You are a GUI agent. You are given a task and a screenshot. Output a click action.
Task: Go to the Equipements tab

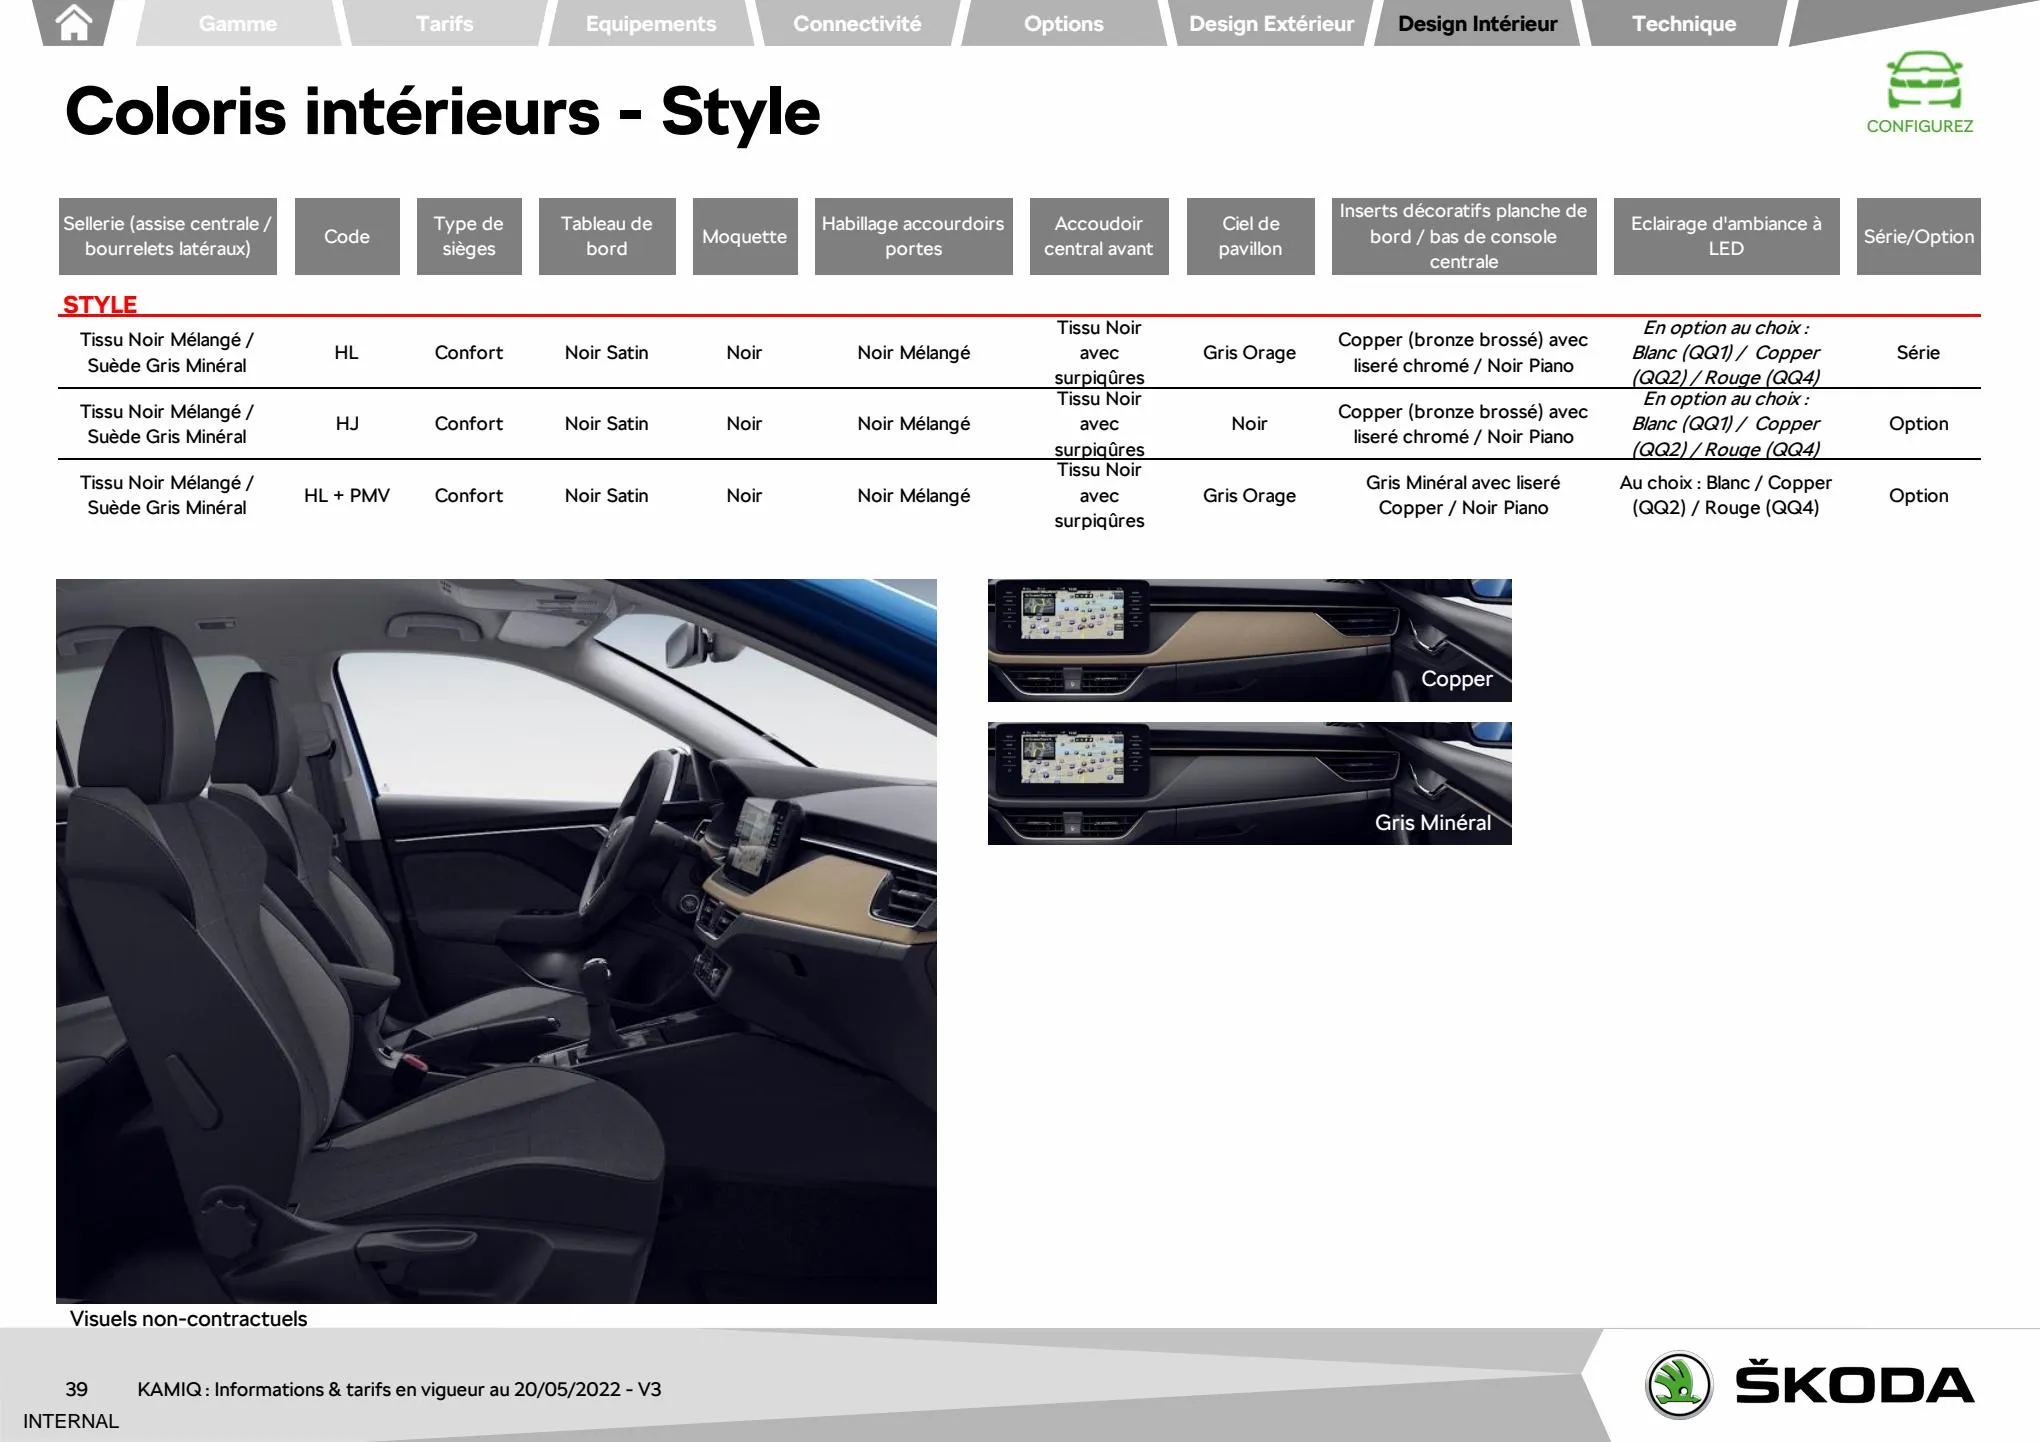(651, 23)
